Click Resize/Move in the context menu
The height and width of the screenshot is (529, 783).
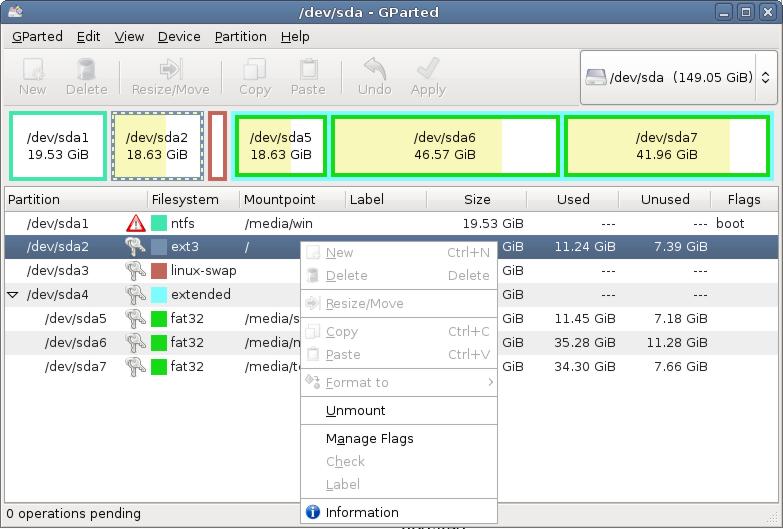[398, 303]
